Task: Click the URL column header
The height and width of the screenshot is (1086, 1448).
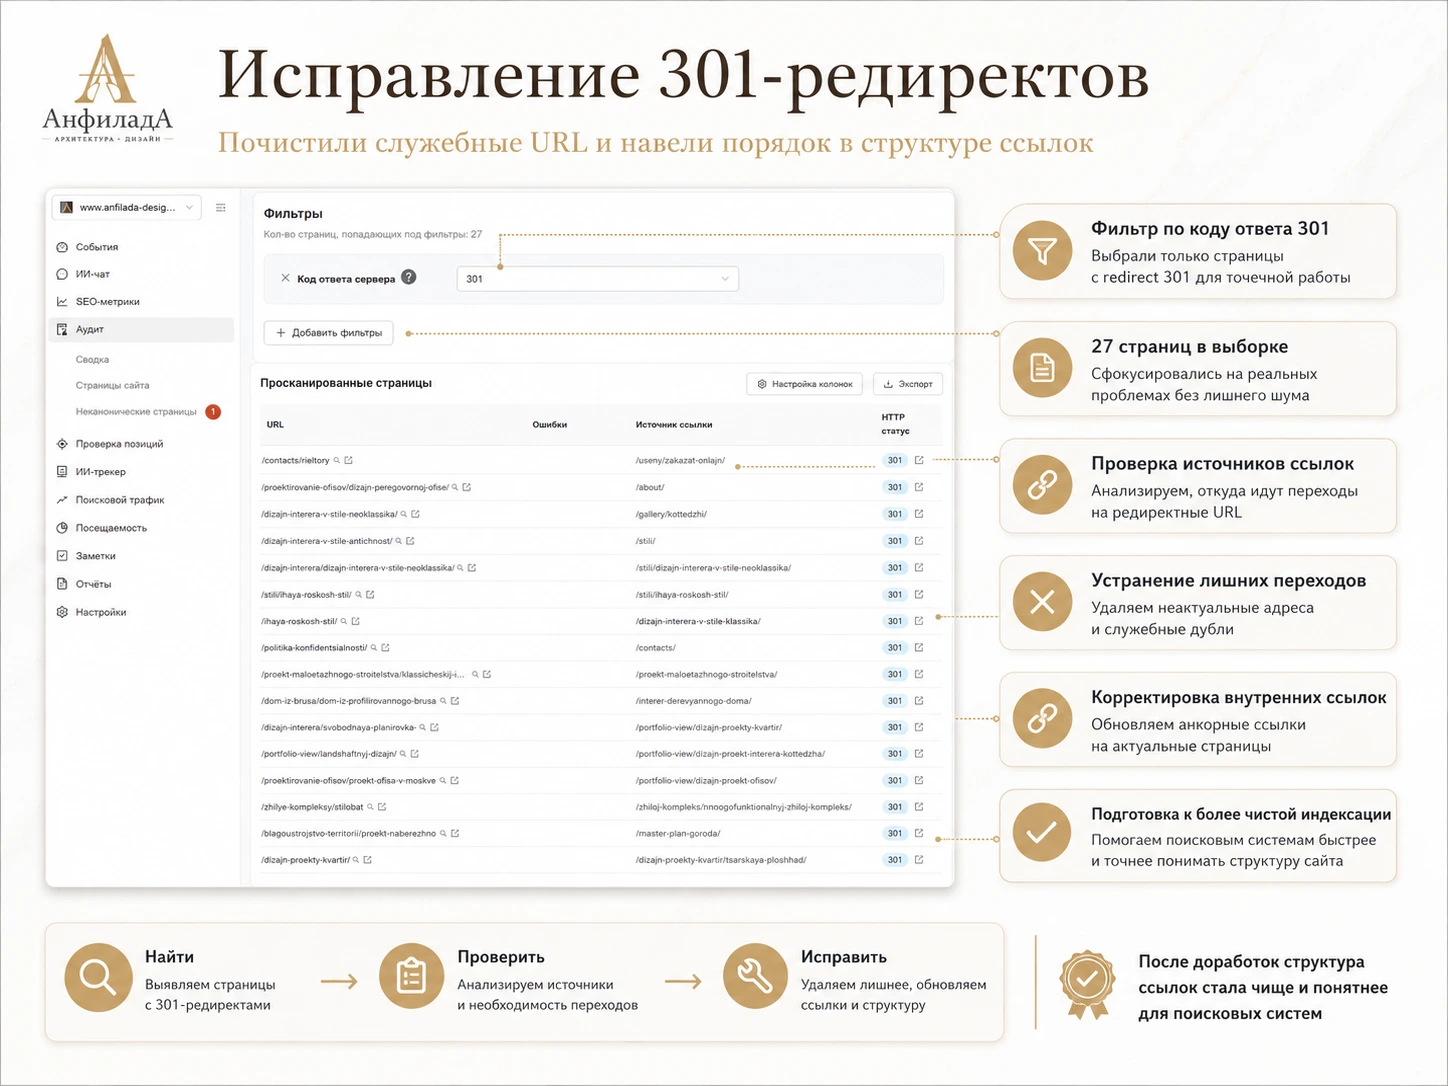Action: (275, 425)
